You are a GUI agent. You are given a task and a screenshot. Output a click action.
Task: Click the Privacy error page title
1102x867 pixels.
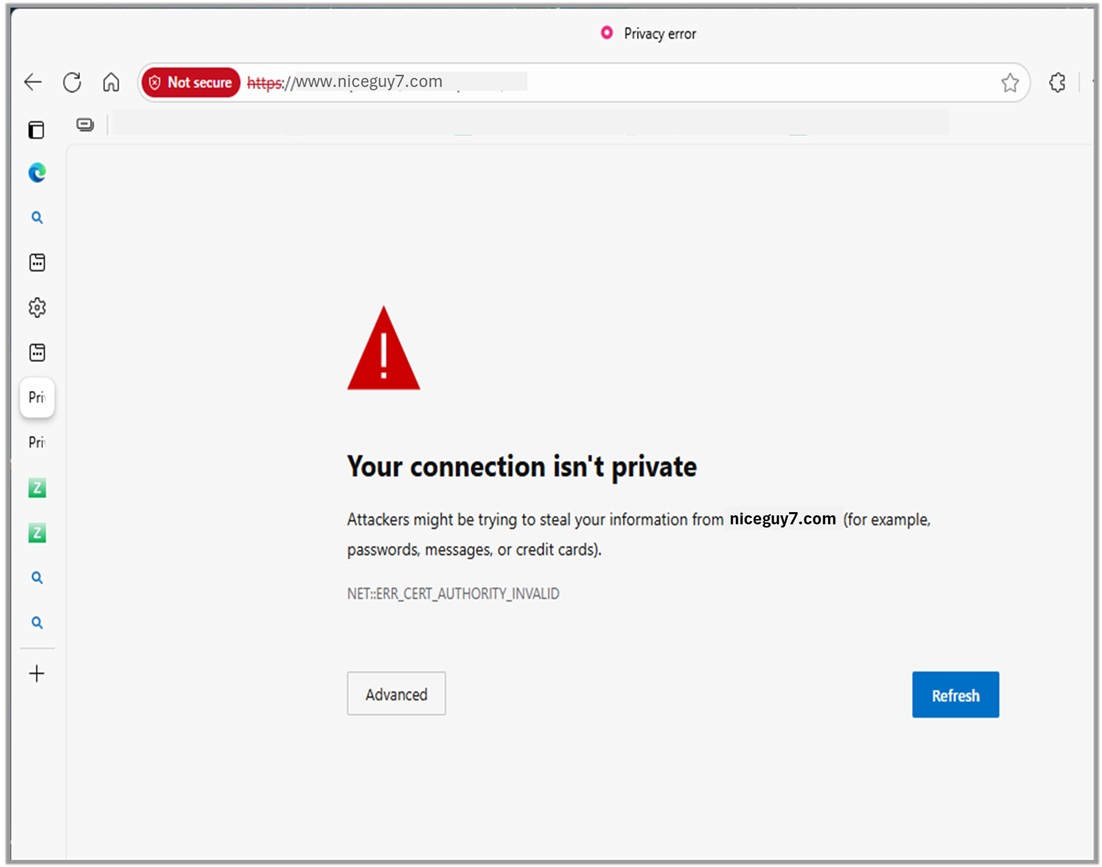pyautogui.click(x=659, y=34)
